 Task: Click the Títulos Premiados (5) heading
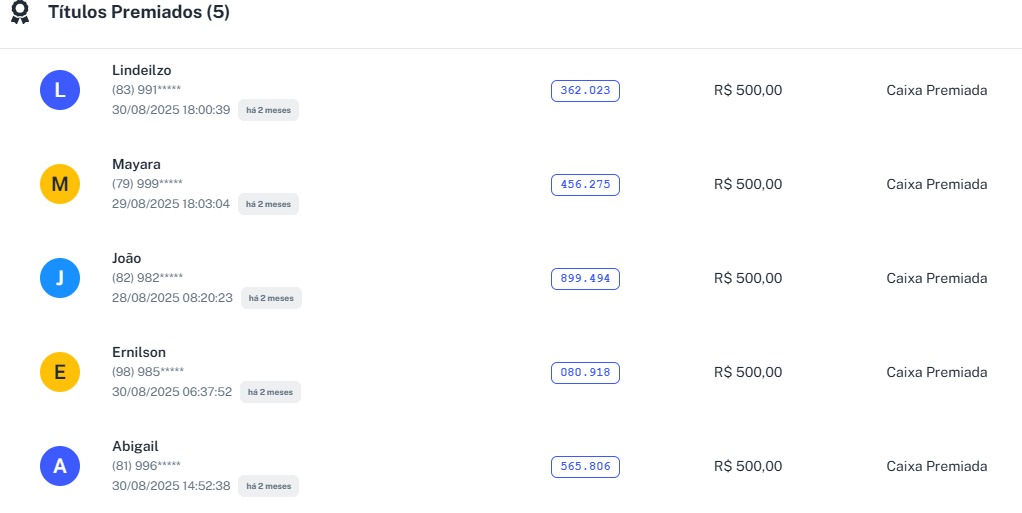click(x=139, y=13)
